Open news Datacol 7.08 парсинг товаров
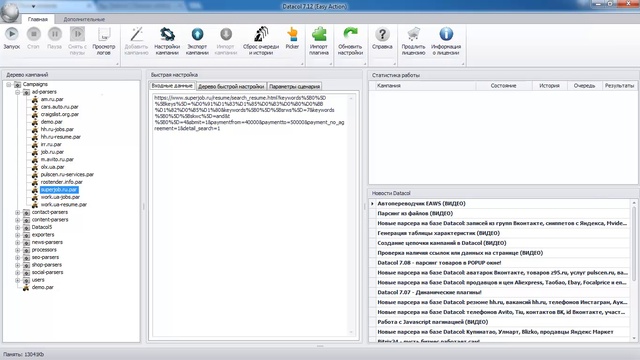Screen dimensions: 640x360 [x=439, y=263]
